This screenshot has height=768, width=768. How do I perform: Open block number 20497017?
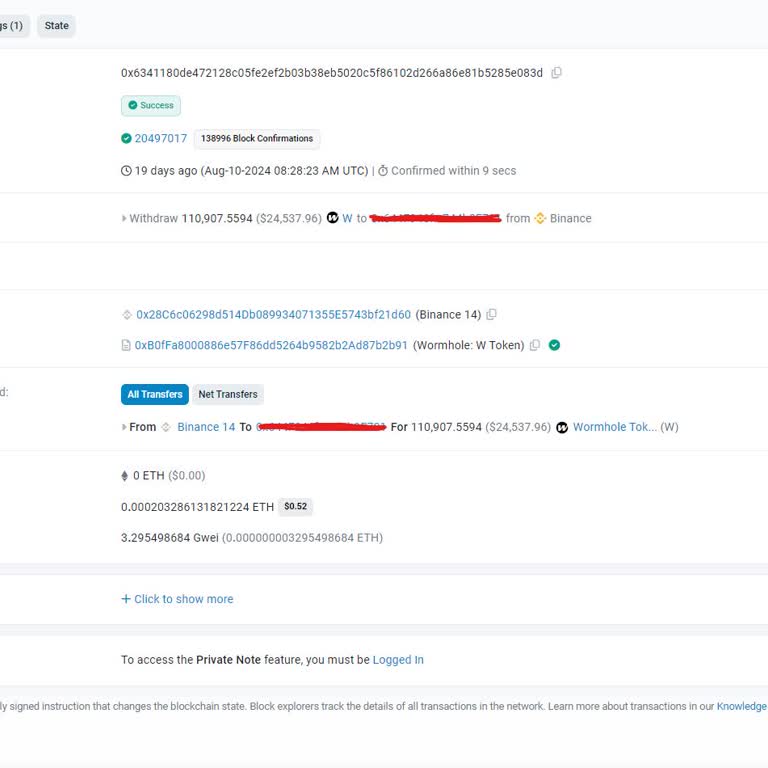(x=160, y=139)
